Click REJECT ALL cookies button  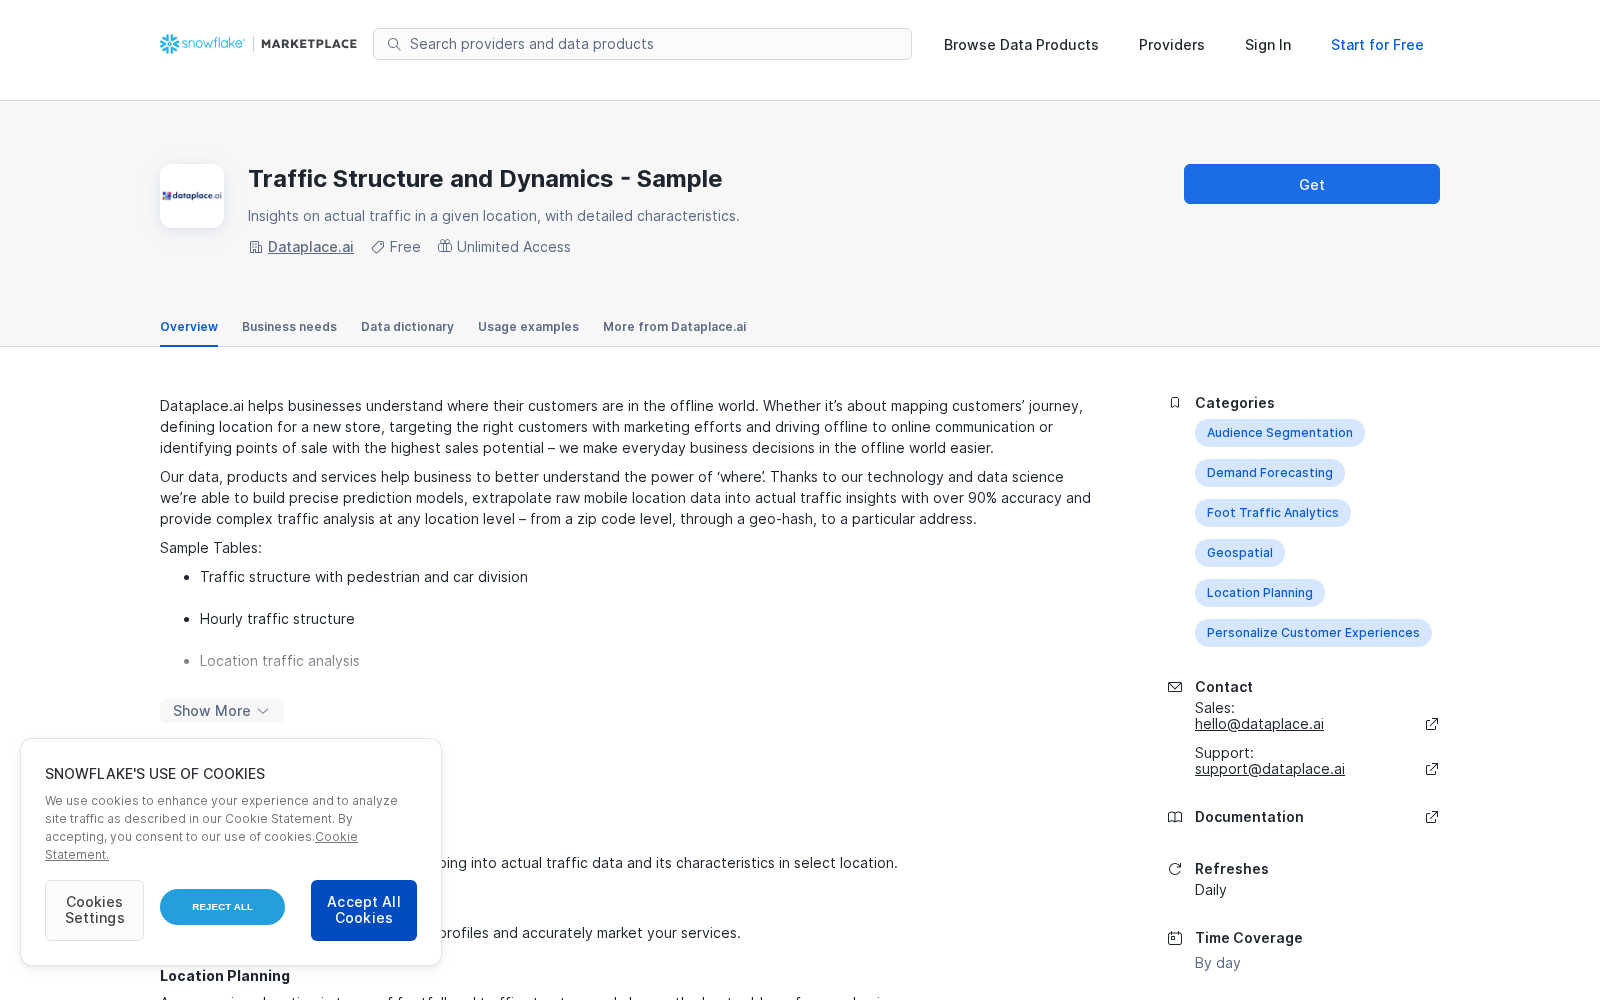pyautogui.click(x=222, y=907)
